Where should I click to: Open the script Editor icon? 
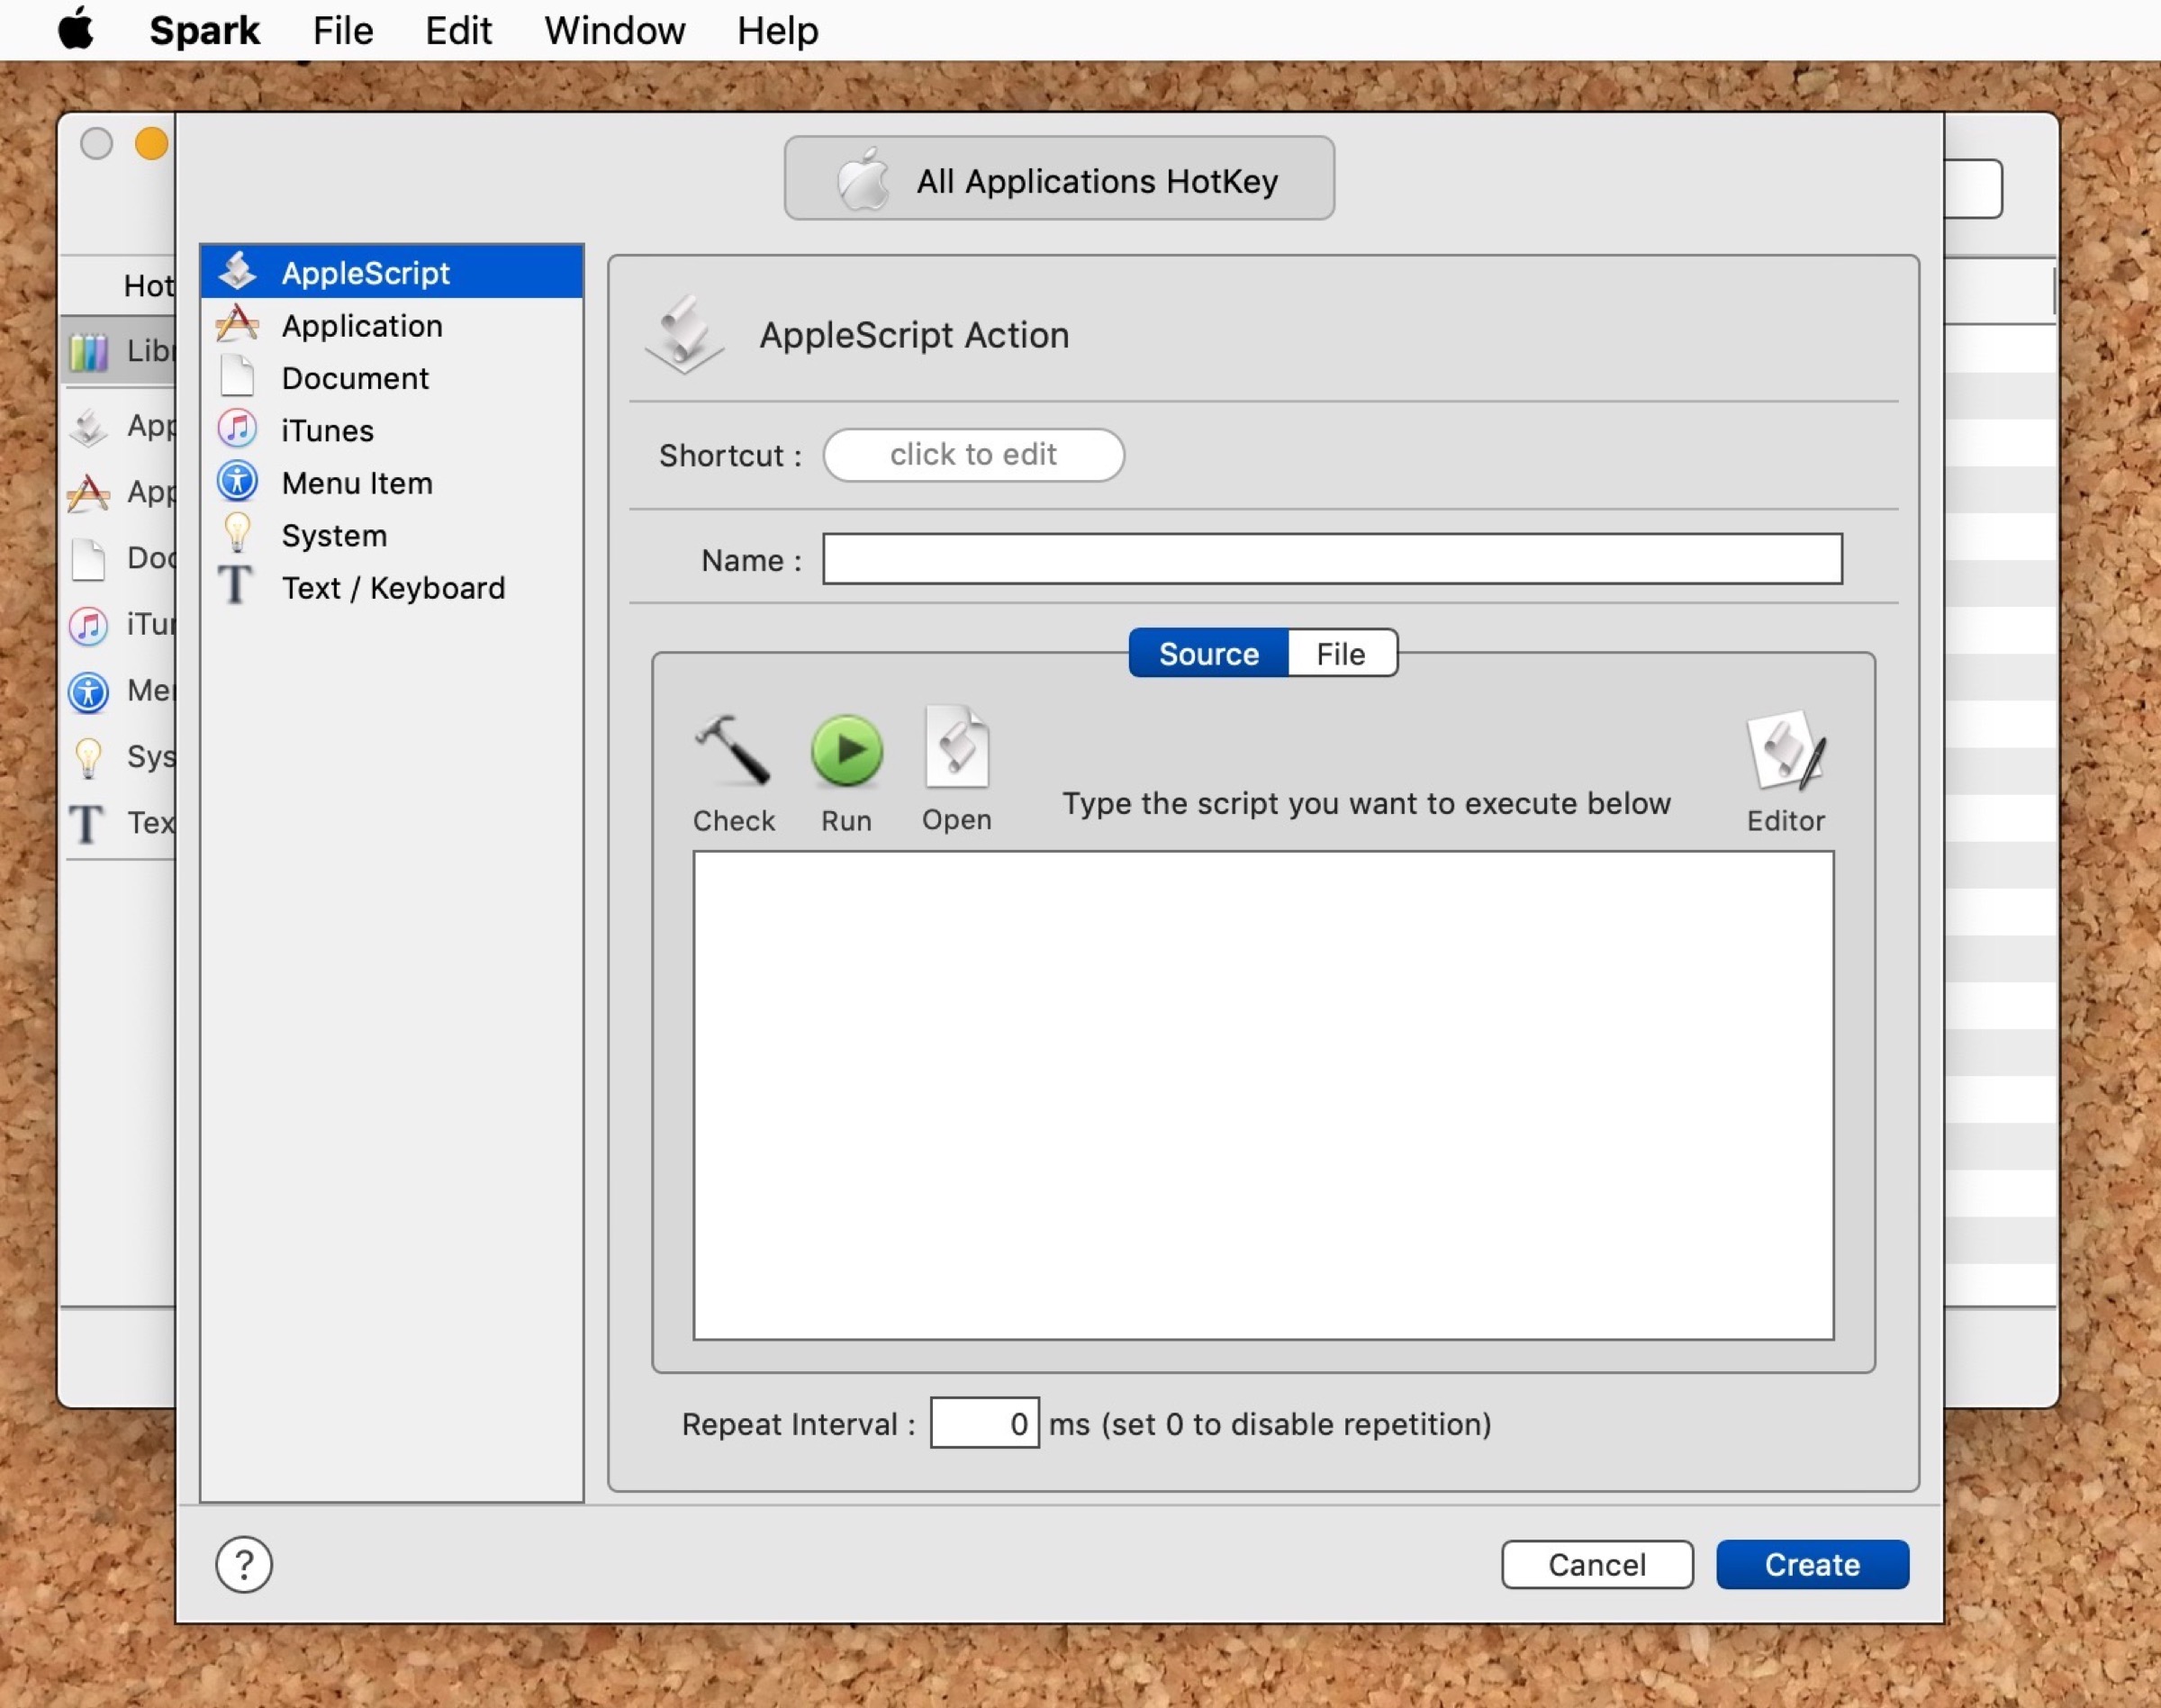[1785, 752]
